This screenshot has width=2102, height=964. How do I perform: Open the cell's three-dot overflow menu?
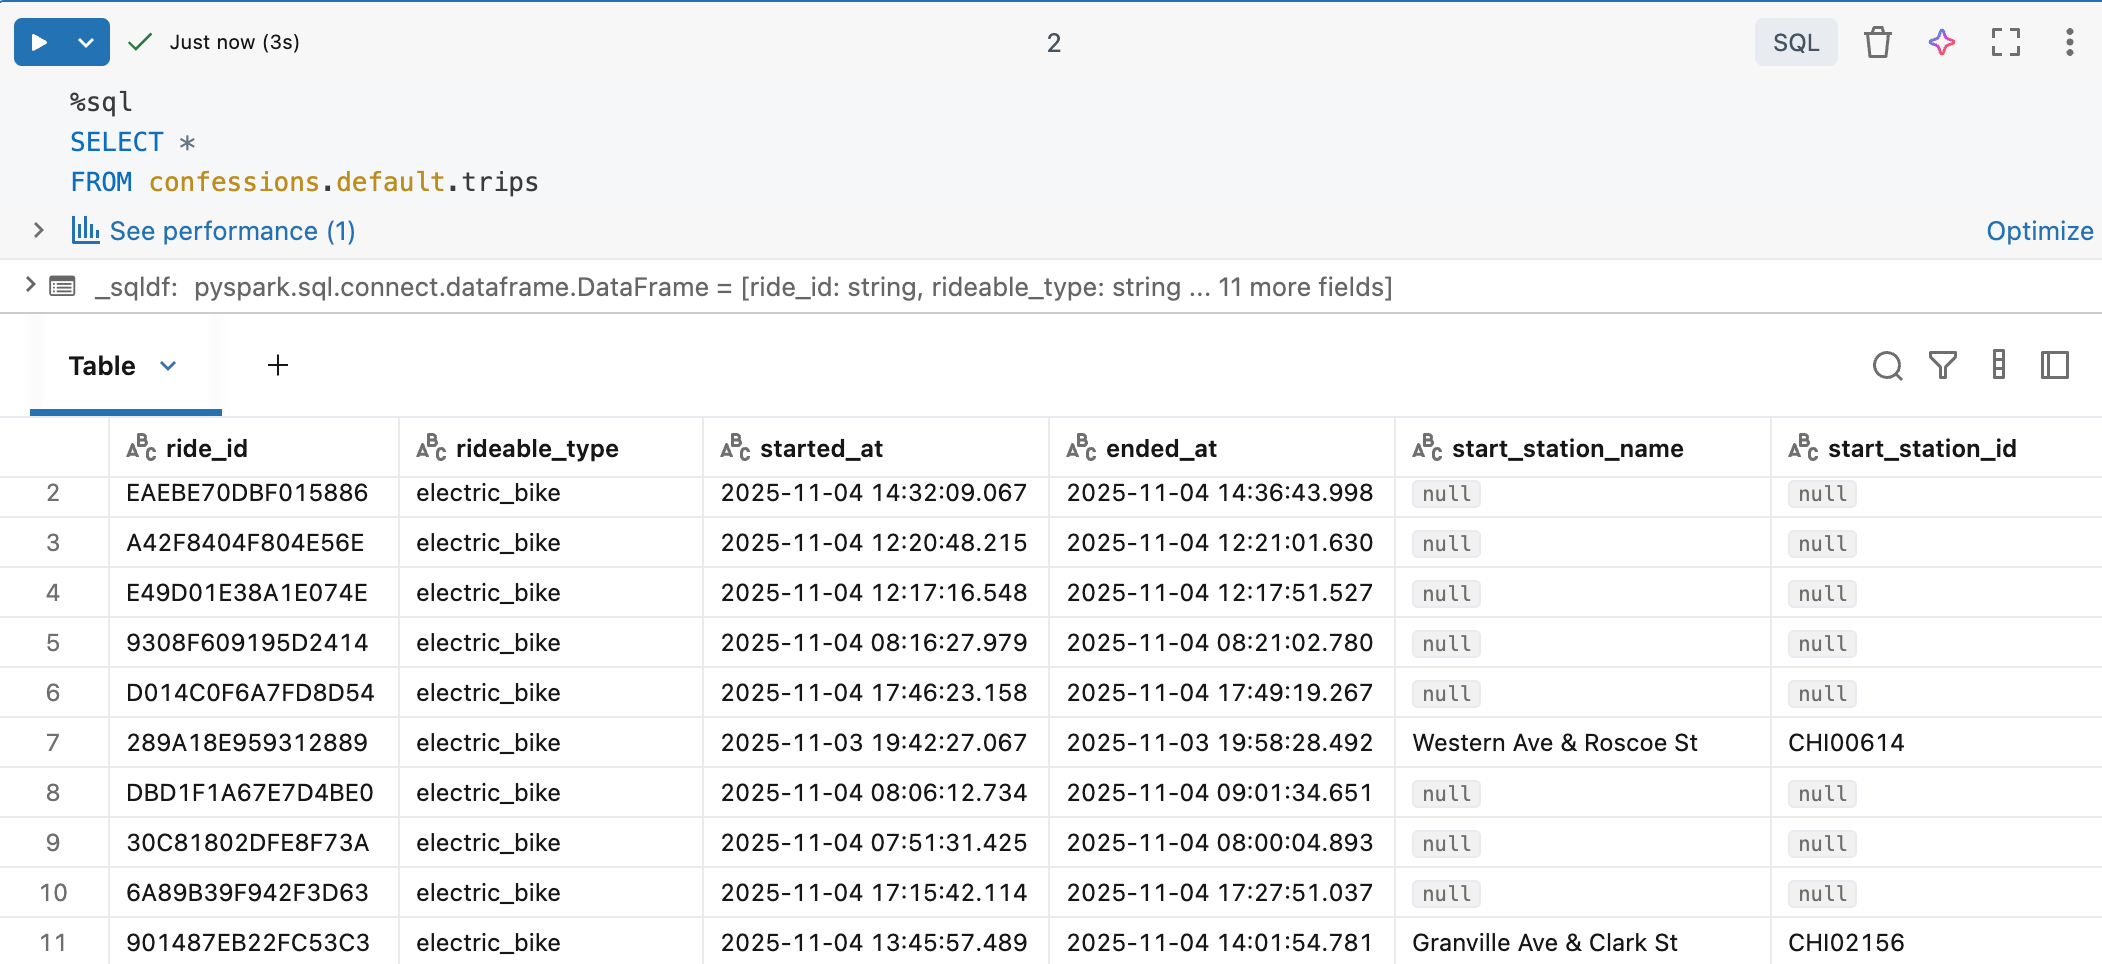click(2069, 42)
